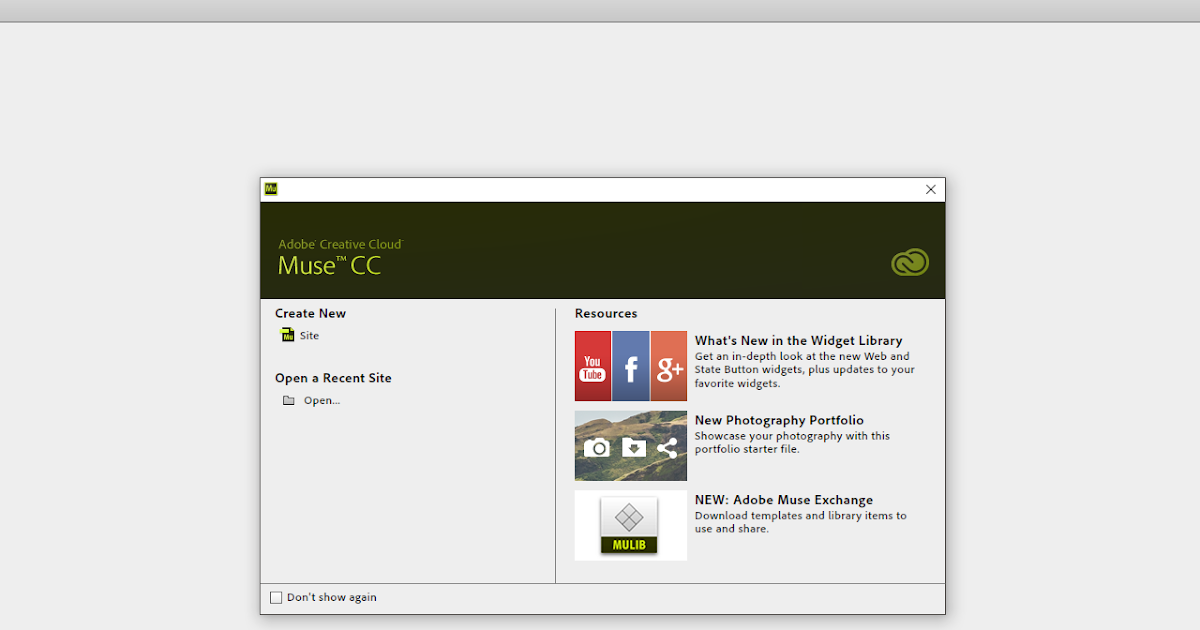Click the Facebook tile in widget thumbnail
Viewport: 1200px width, 630px height.
[x=631, y=366]
